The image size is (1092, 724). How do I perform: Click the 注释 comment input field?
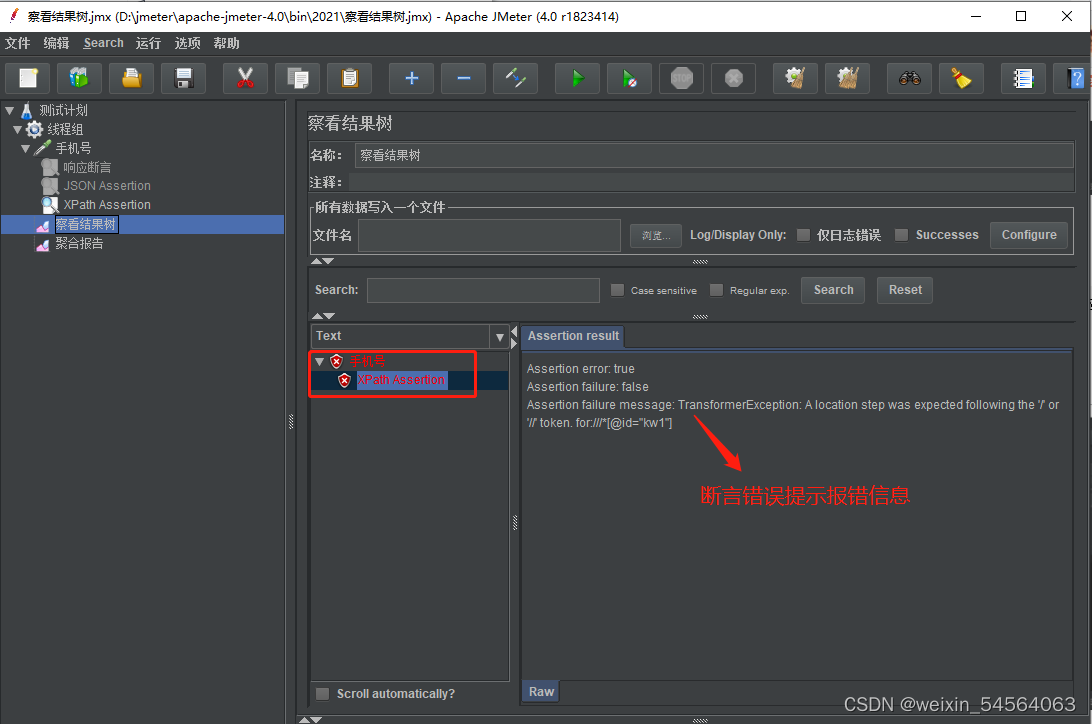click(710, 182)
